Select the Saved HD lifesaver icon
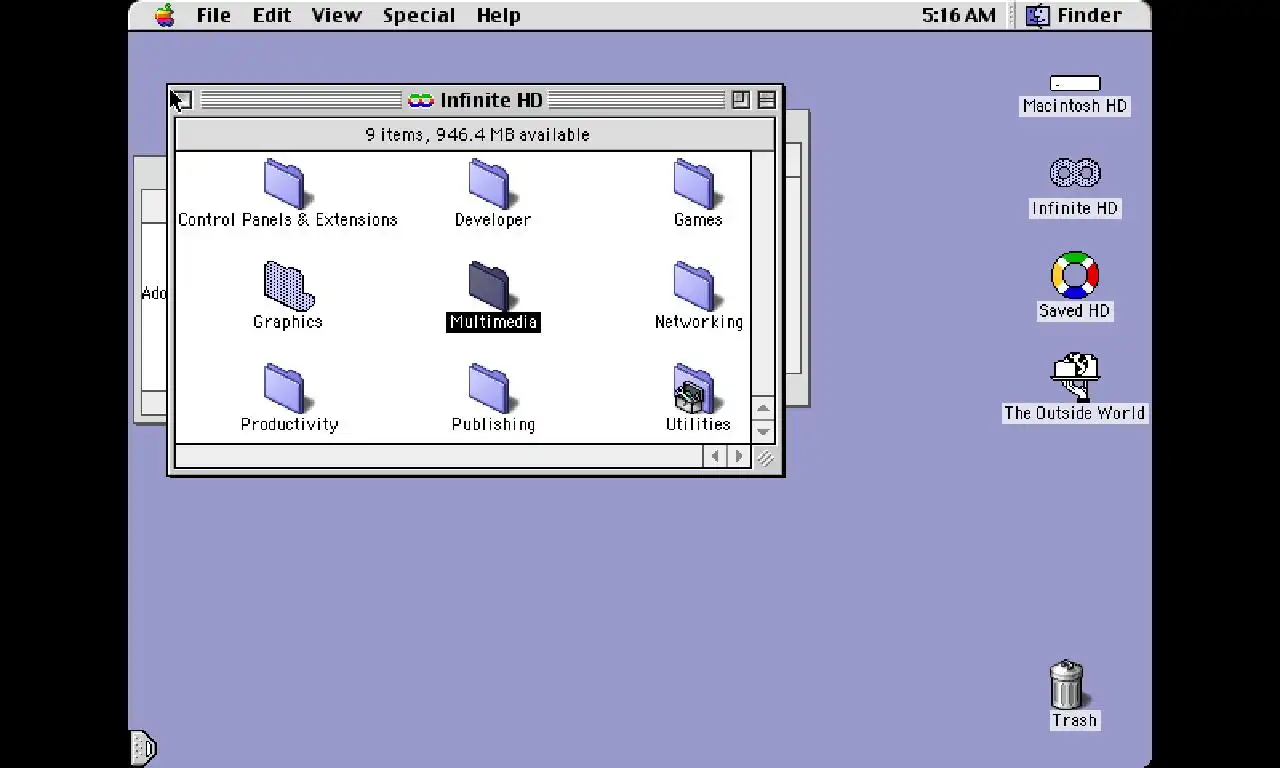The width and height of the screenshot is (1280, 768). [x=1075, y=275]
